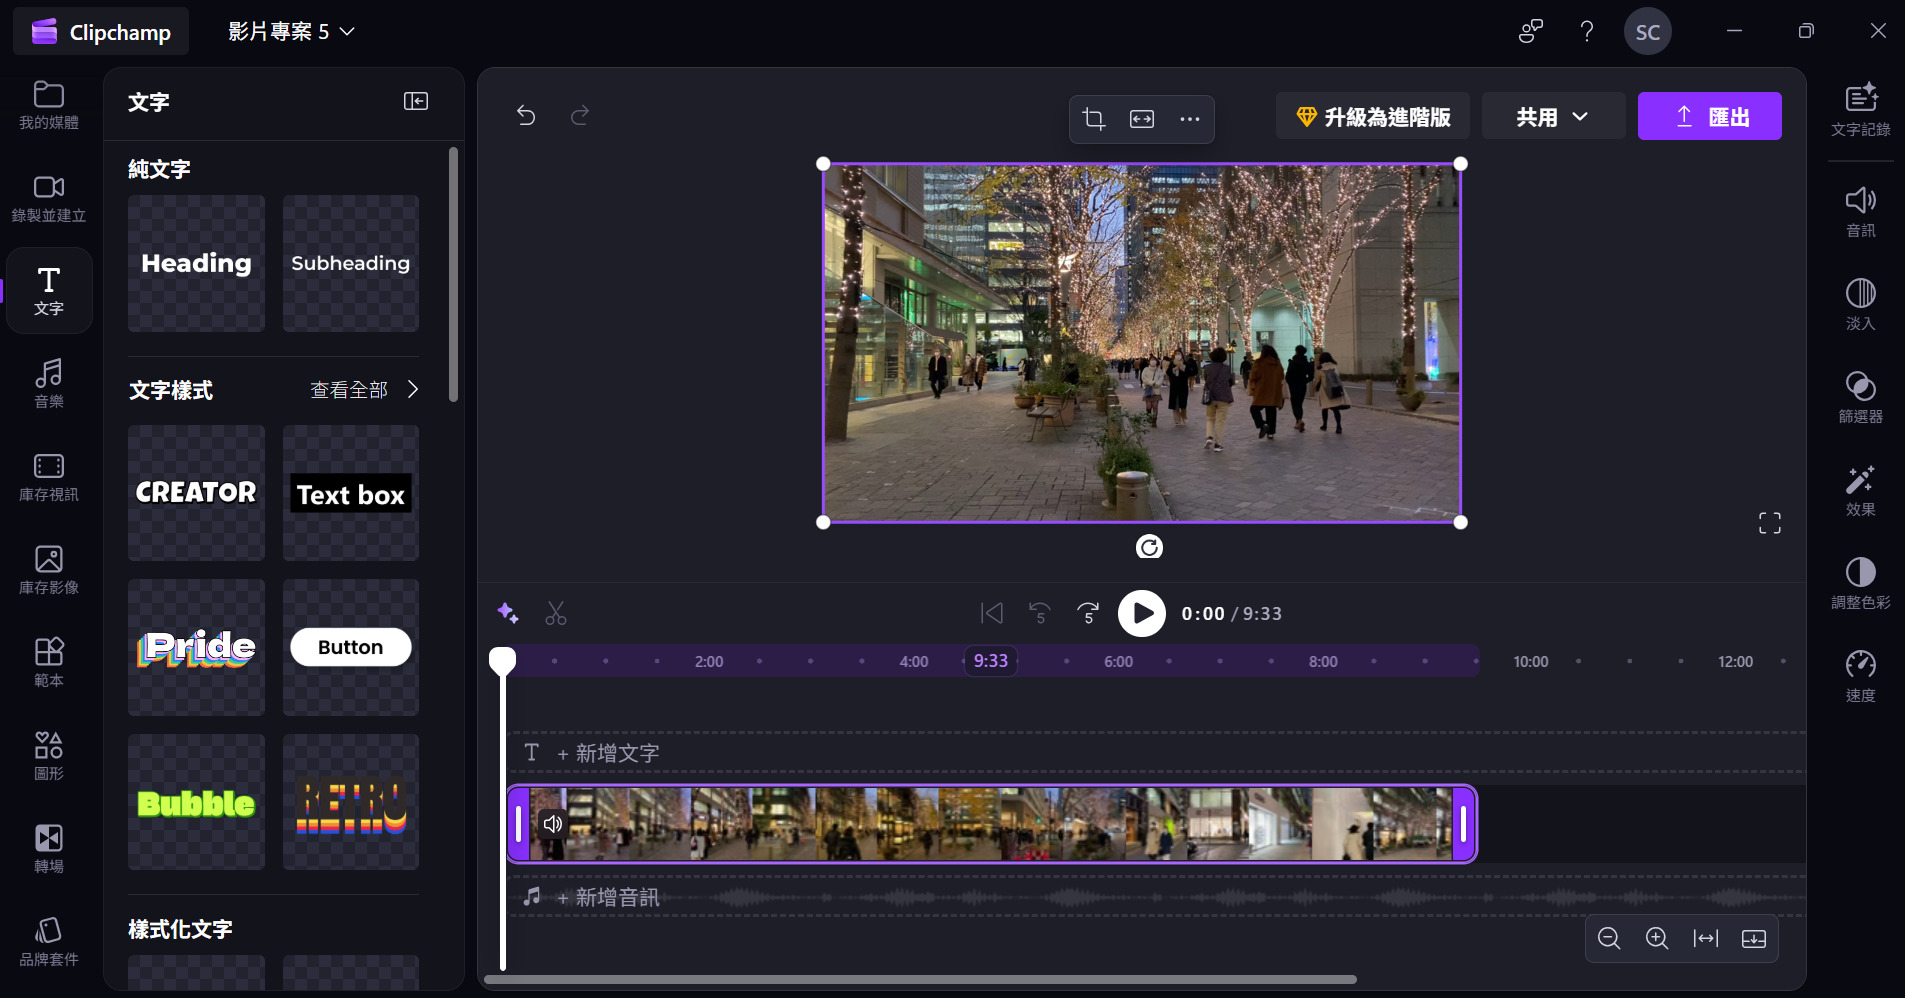Open the 效果 effects panel
Viewport: 1905px width, 998px height.
coord(1859,489)
